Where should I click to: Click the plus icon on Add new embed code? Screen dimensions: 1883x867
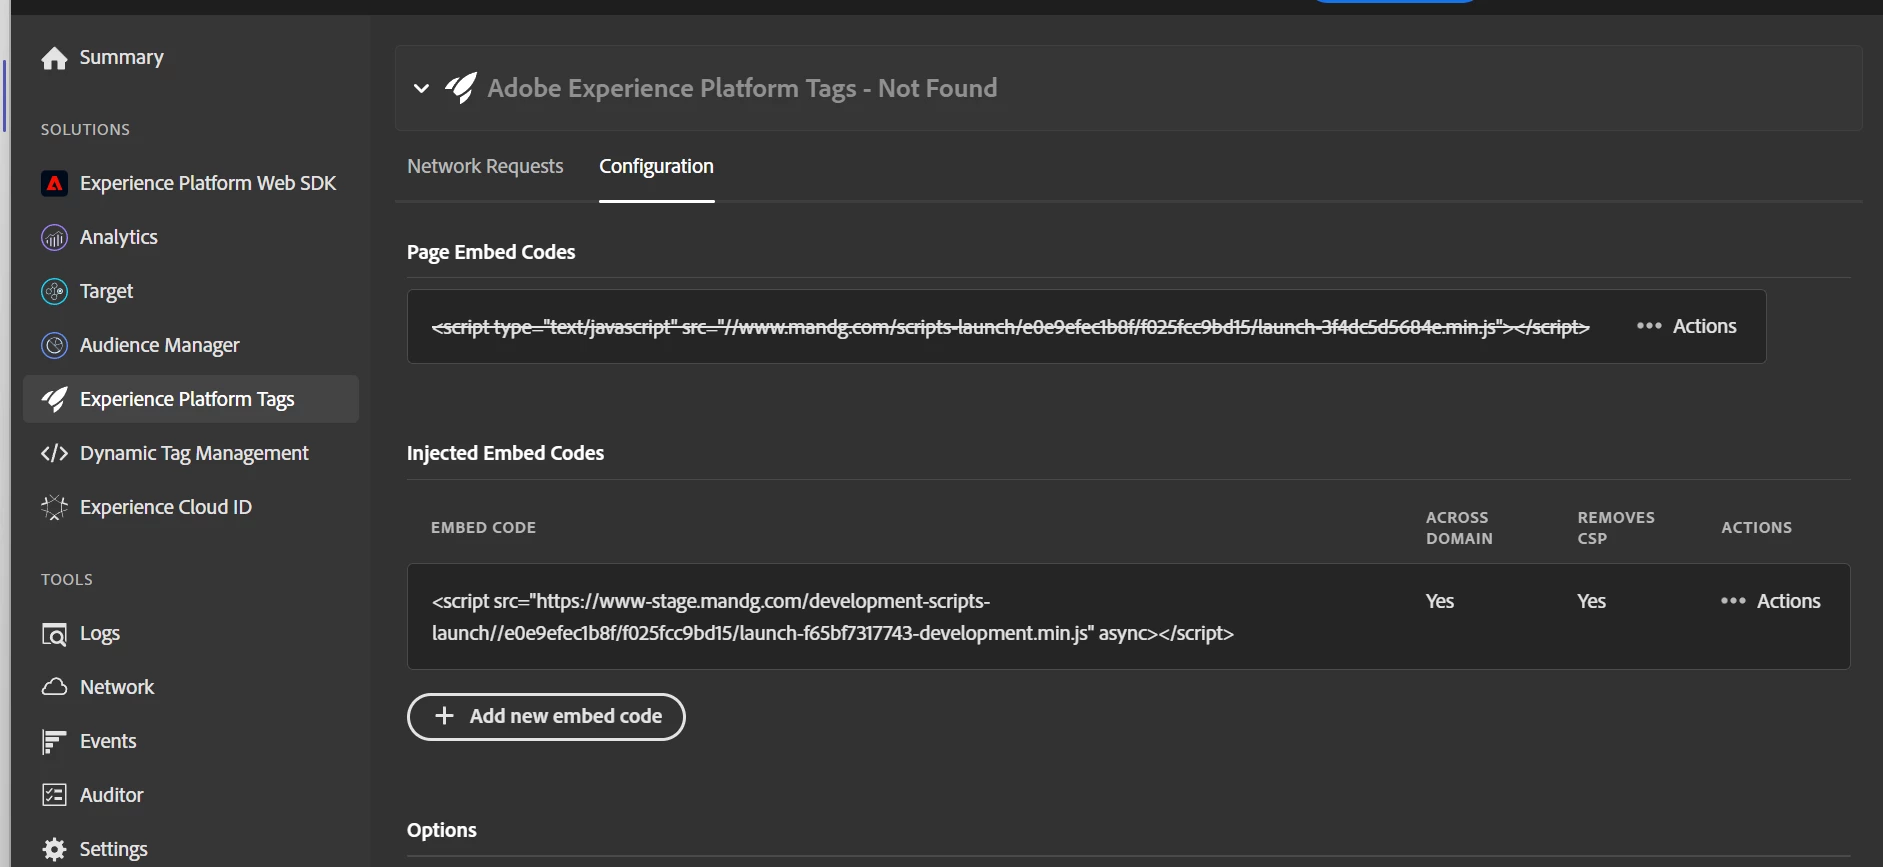[444, 716]
